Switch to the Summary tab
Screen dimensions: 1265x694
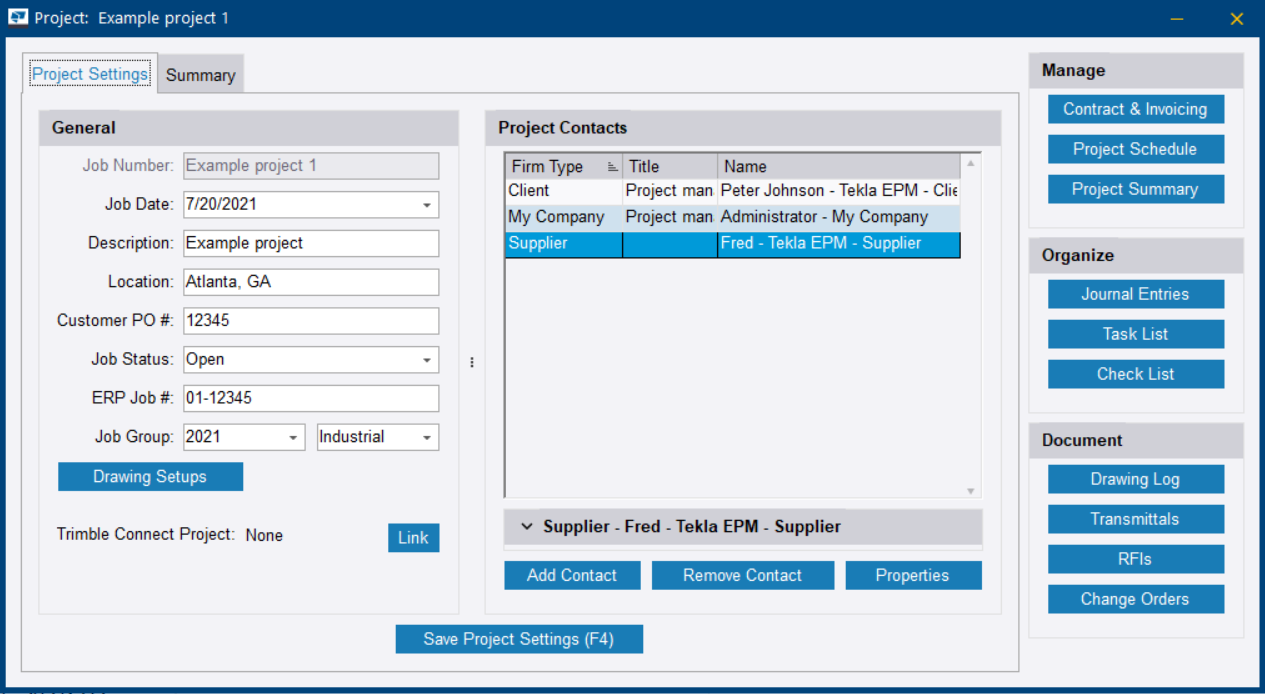tap(200, 74)
